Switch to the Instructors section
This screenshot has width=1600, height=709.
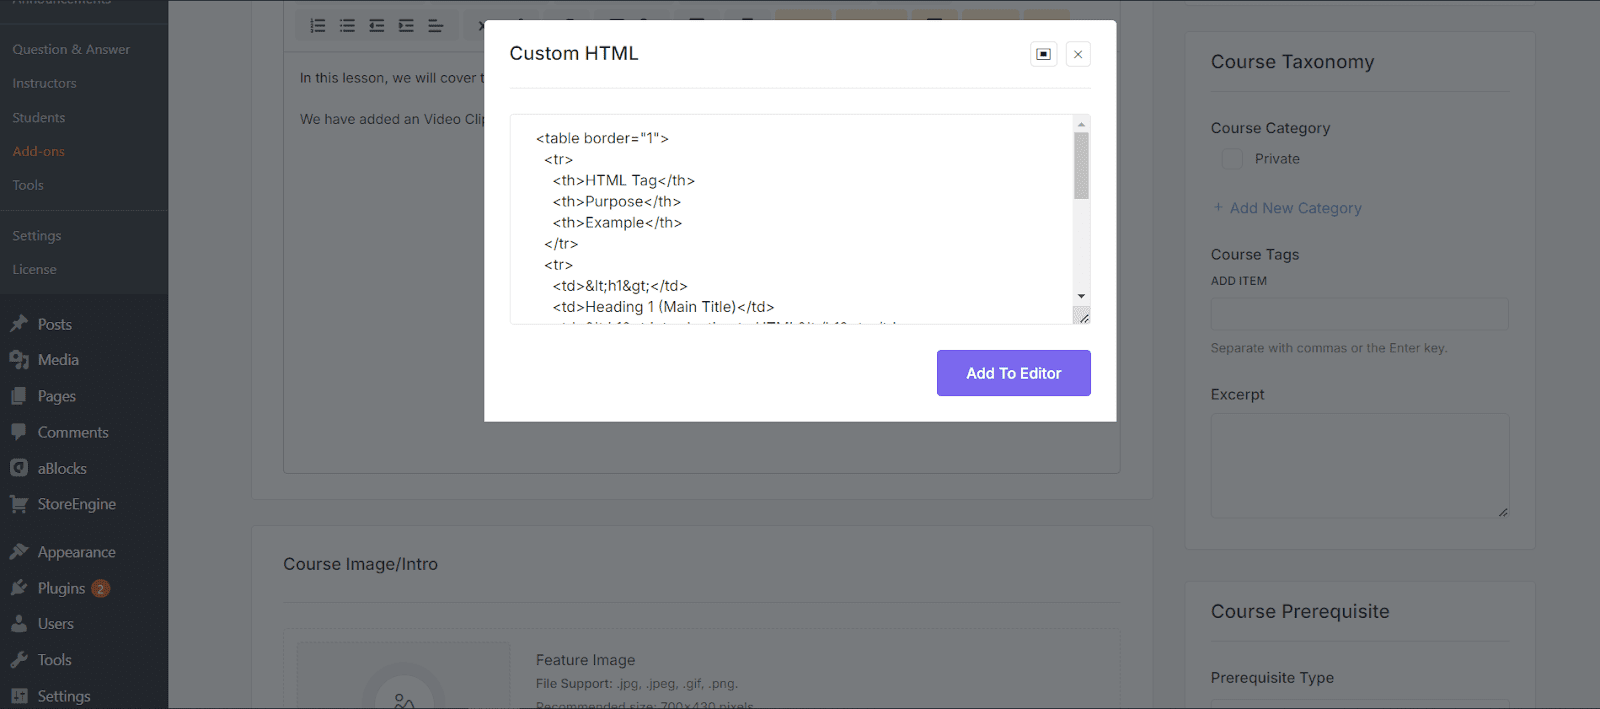pos(44,83)
